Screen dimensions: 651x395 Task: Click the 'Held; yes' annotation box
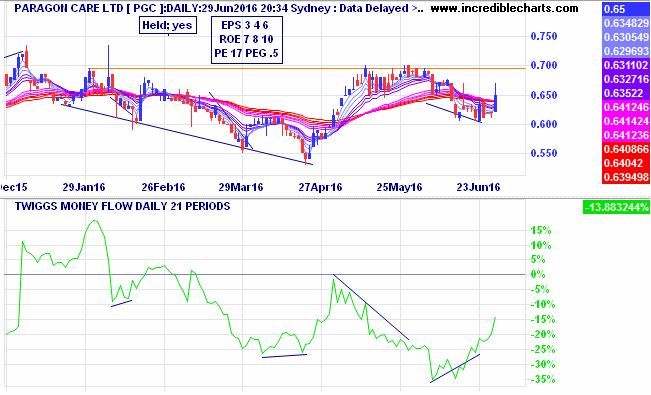(168, 25)
